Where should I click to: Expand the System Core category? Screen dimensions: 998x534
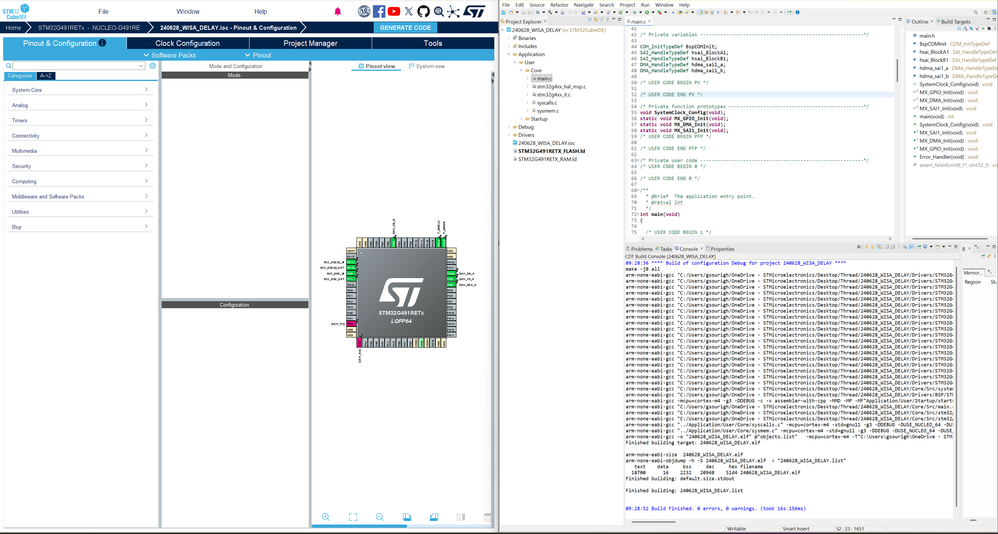click(x=80, y=90)
